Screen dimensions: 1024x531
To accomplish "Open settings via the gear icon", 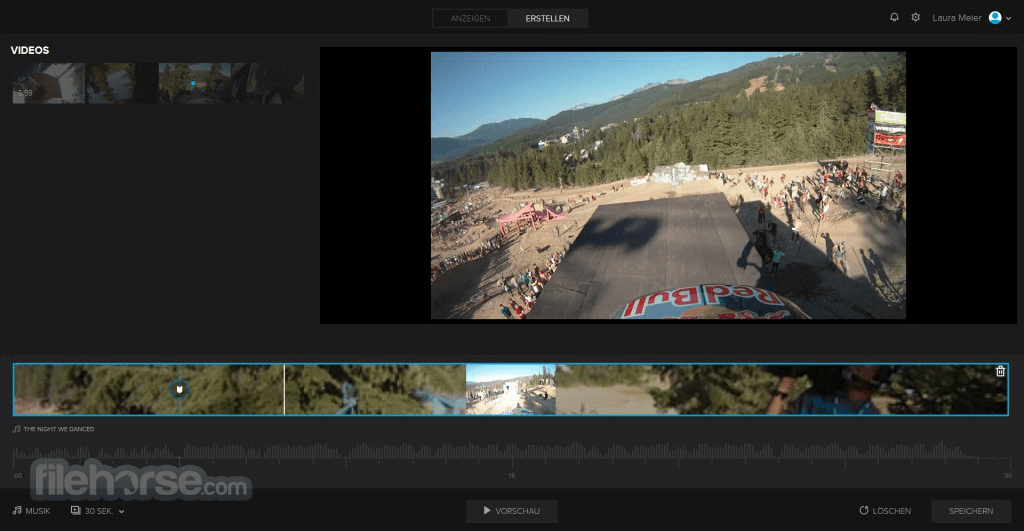I will (x=915, y=17).
